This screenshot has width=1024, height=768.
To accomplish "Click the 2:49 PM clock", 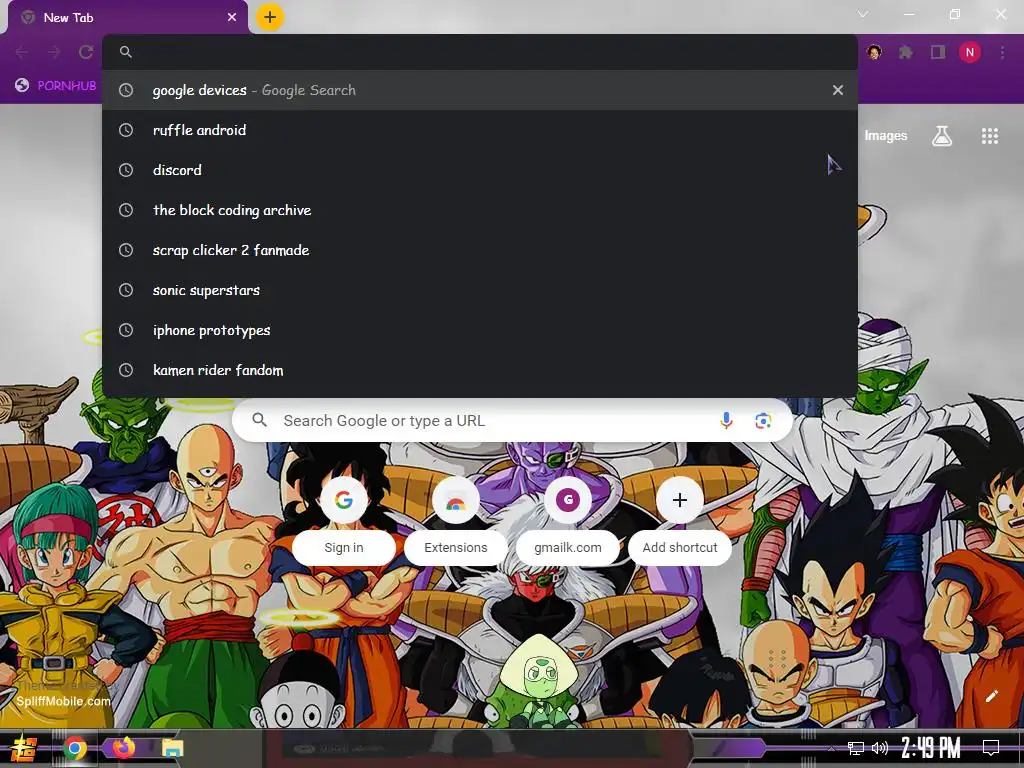I will click(x=931, y=748).
